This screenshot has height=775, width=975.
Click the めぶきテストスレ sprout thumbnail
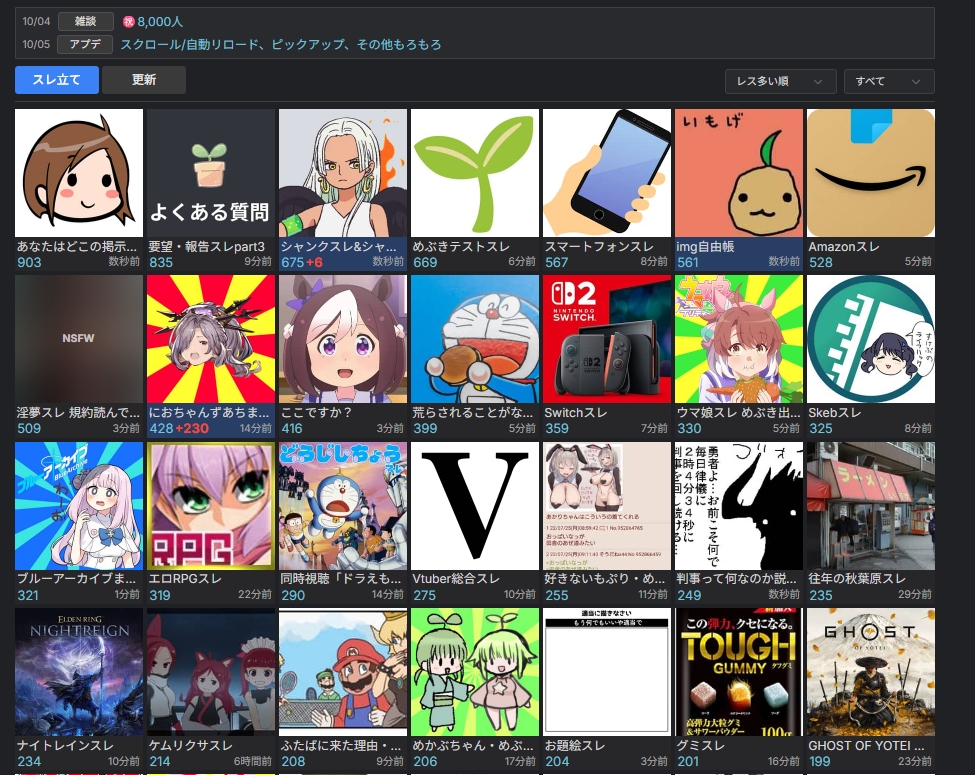click(474, 172)
